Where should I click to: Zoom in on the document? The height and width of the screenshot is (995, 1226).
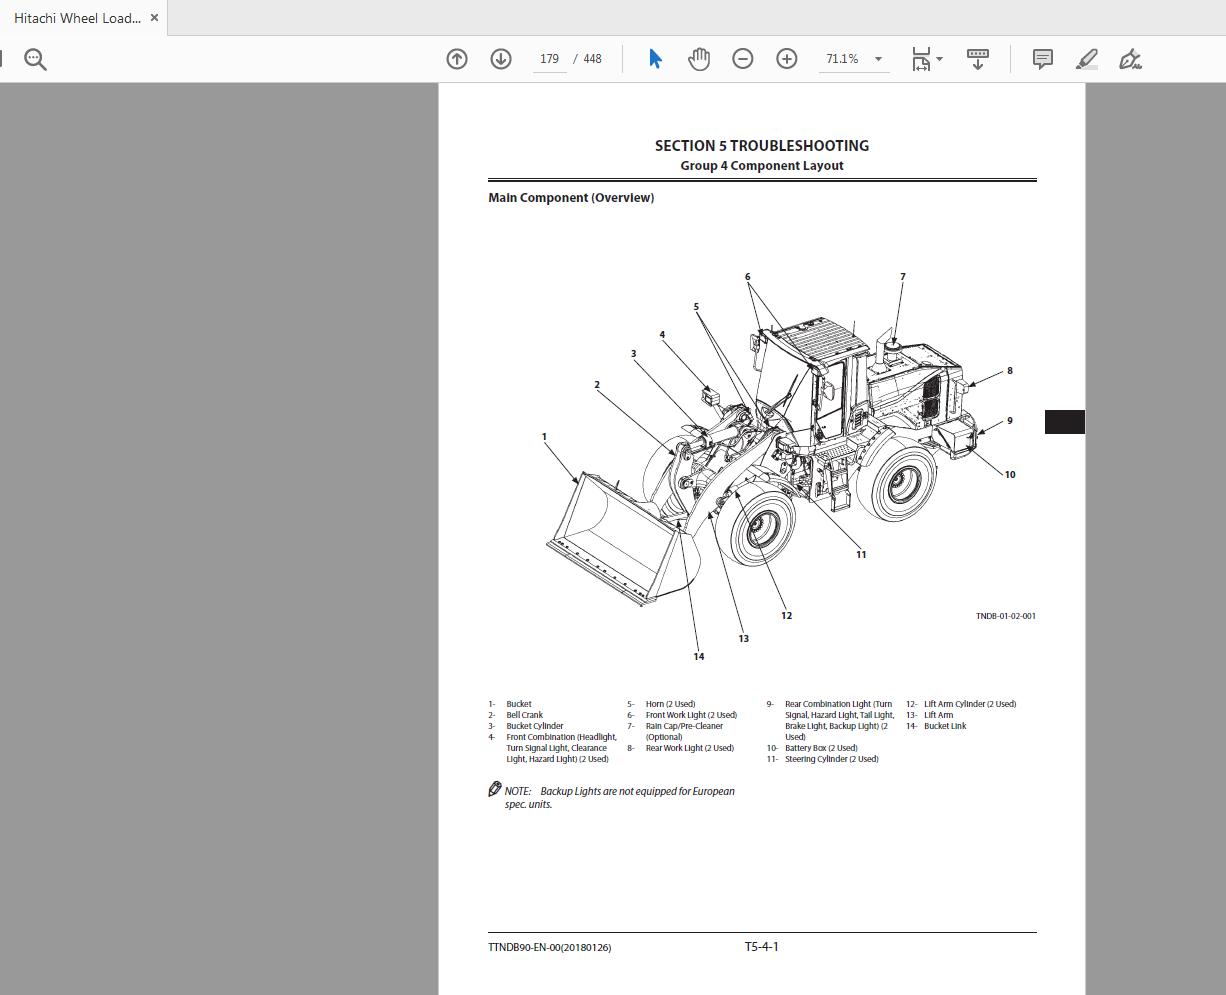coord(787,59)
